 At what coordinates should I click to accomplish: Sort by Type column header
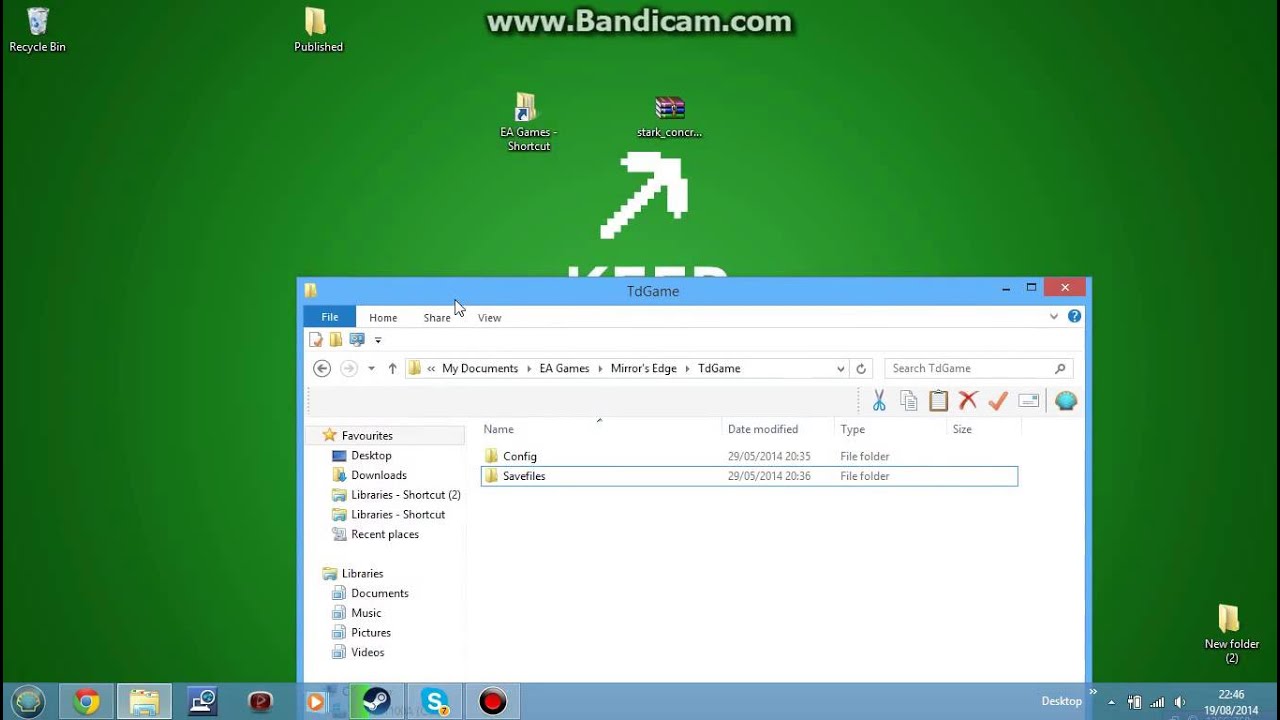[890, 429]
